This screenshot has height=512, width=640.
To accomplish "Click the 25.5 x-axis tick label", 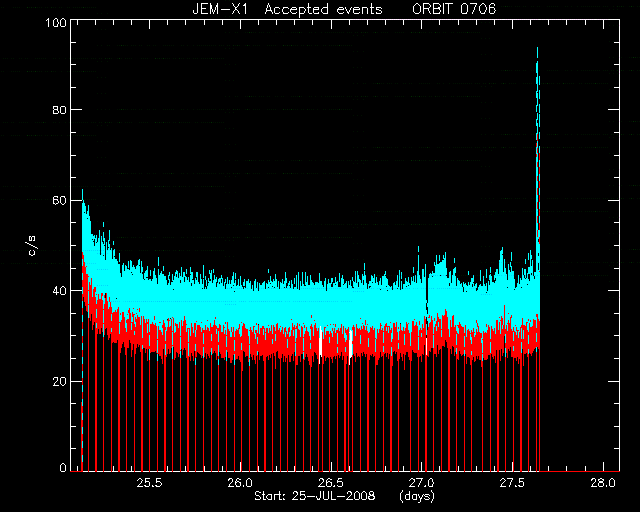I will click(149, 483).
